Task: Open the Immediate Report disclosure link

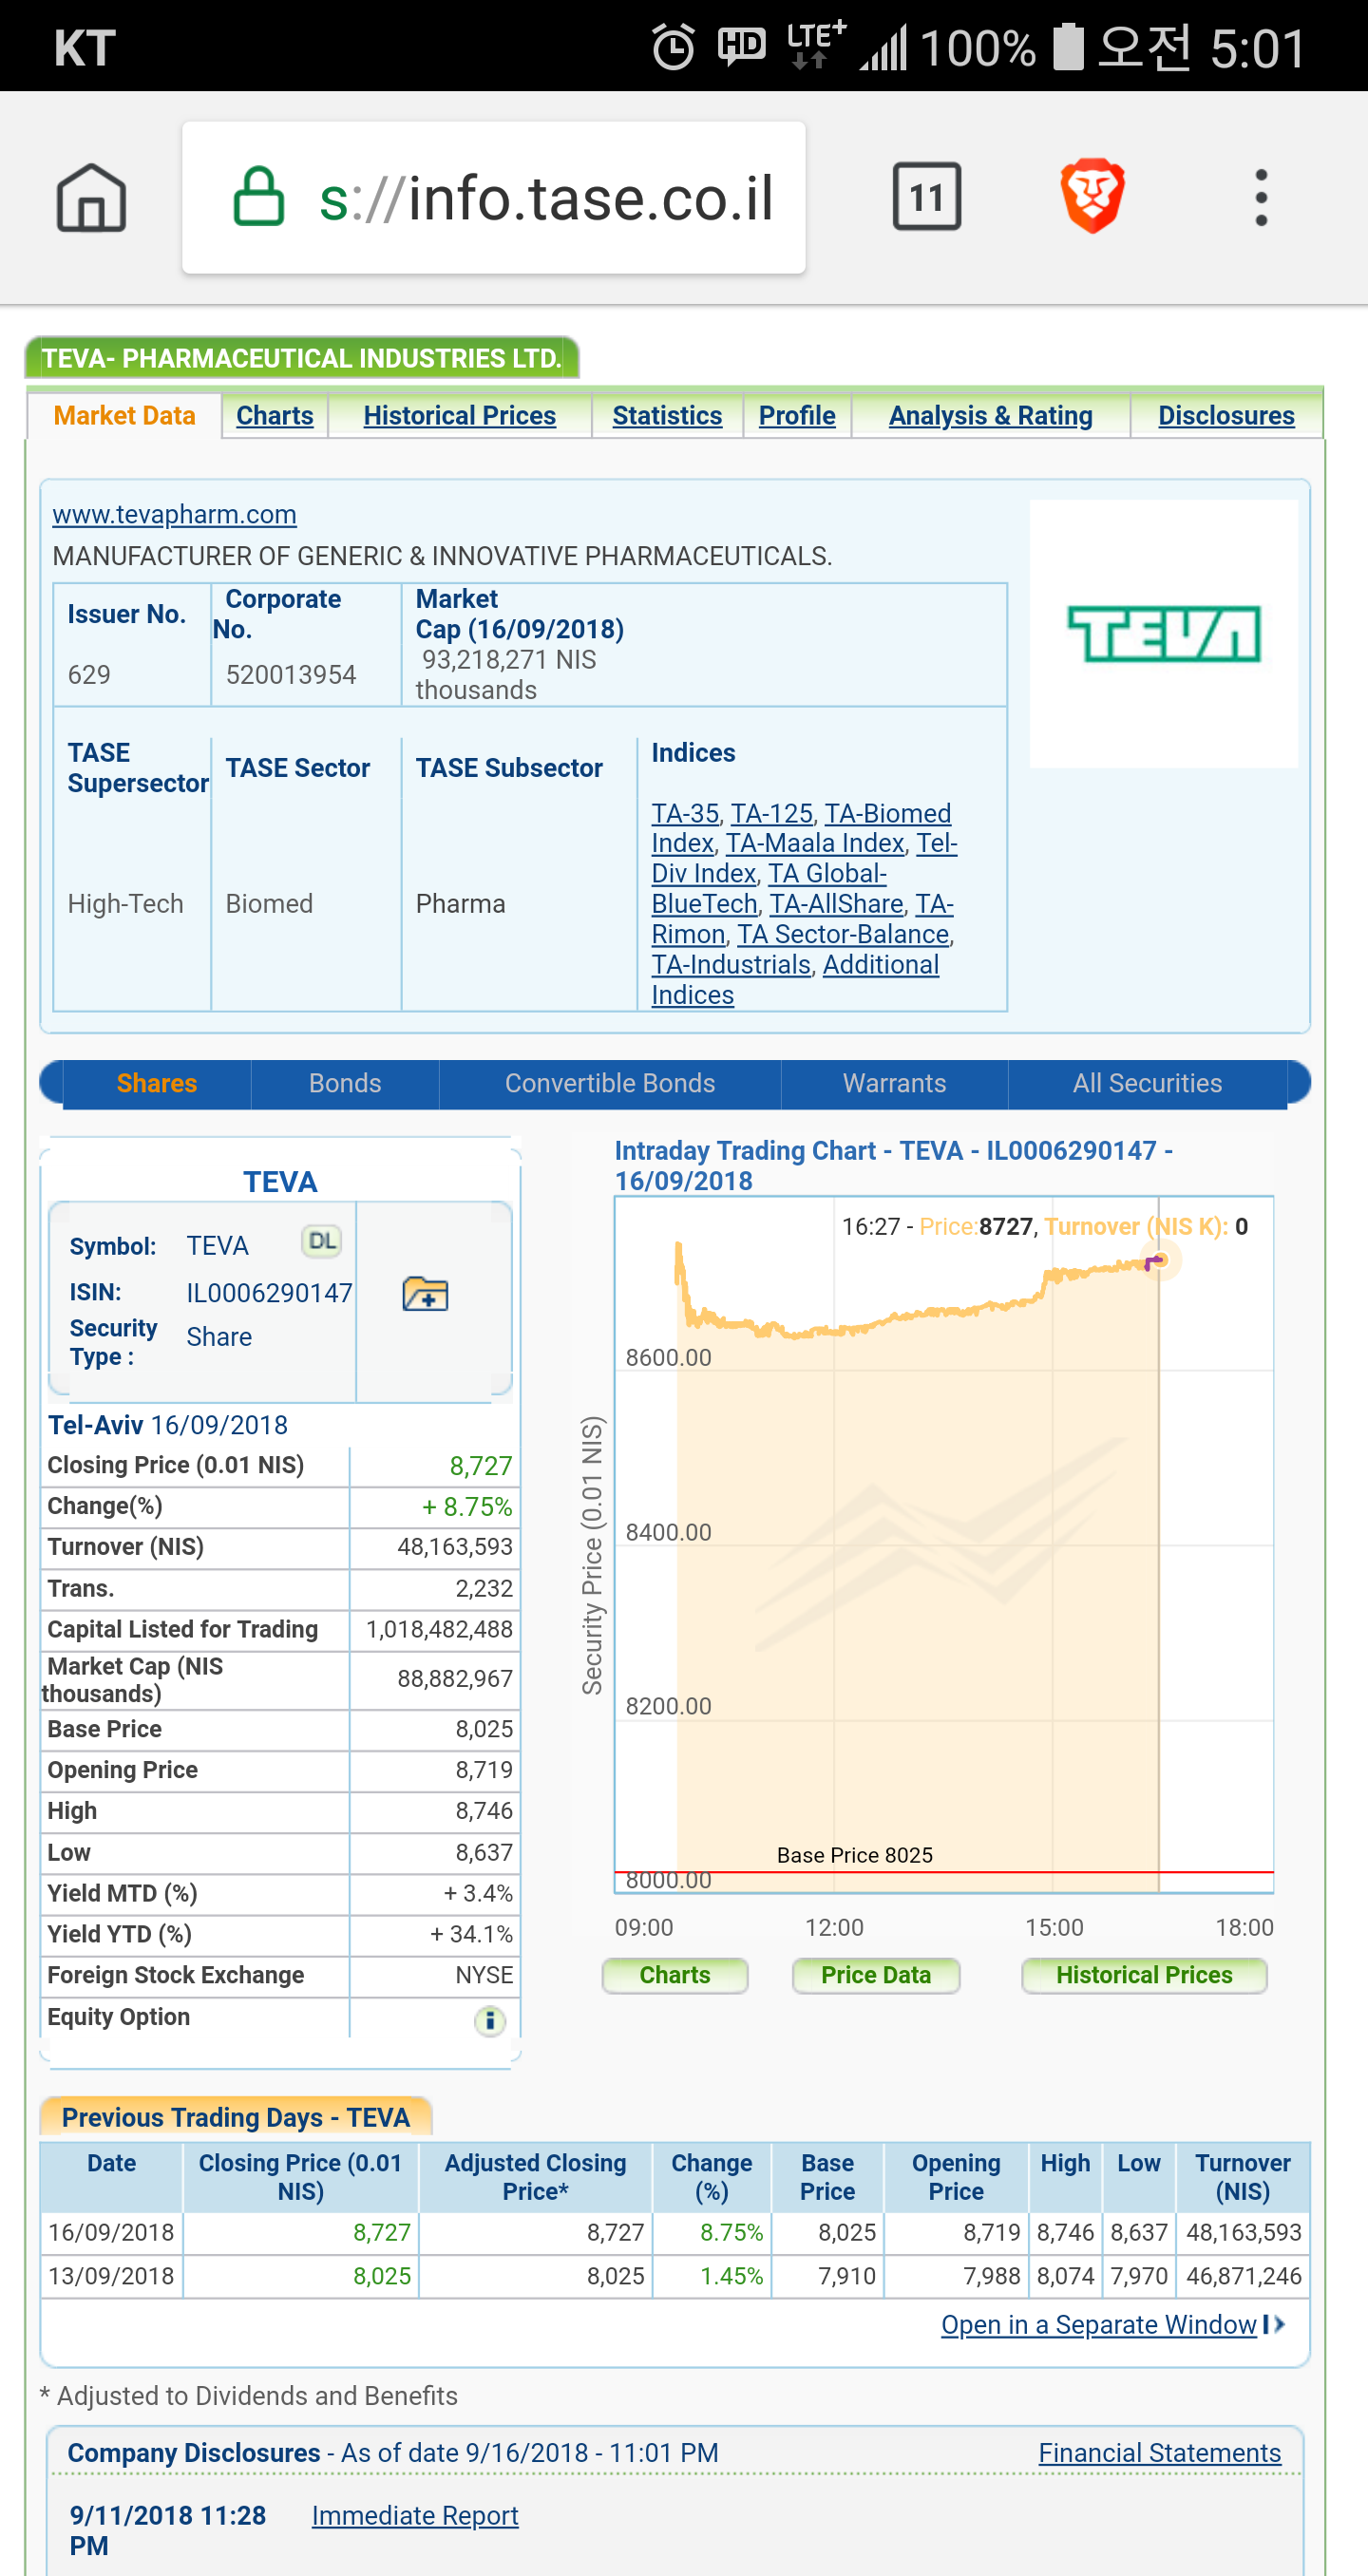Action: tap(415, 2516)
